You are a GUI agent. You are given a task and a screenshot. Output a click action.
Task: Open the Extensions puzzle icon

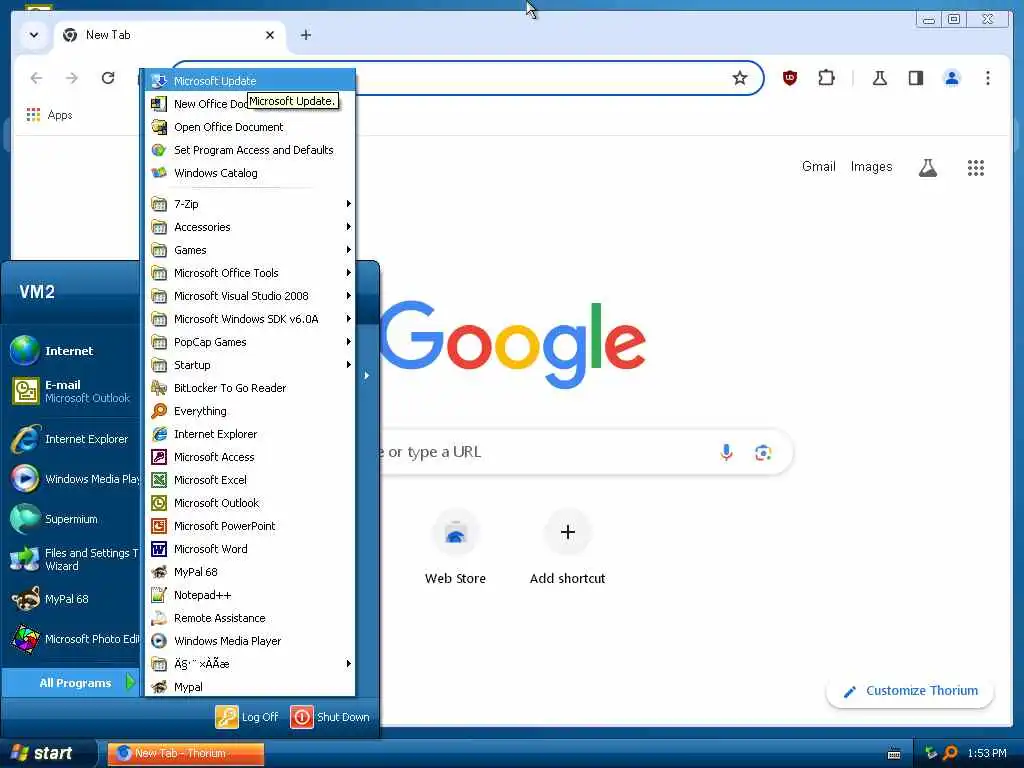(826, 78)
